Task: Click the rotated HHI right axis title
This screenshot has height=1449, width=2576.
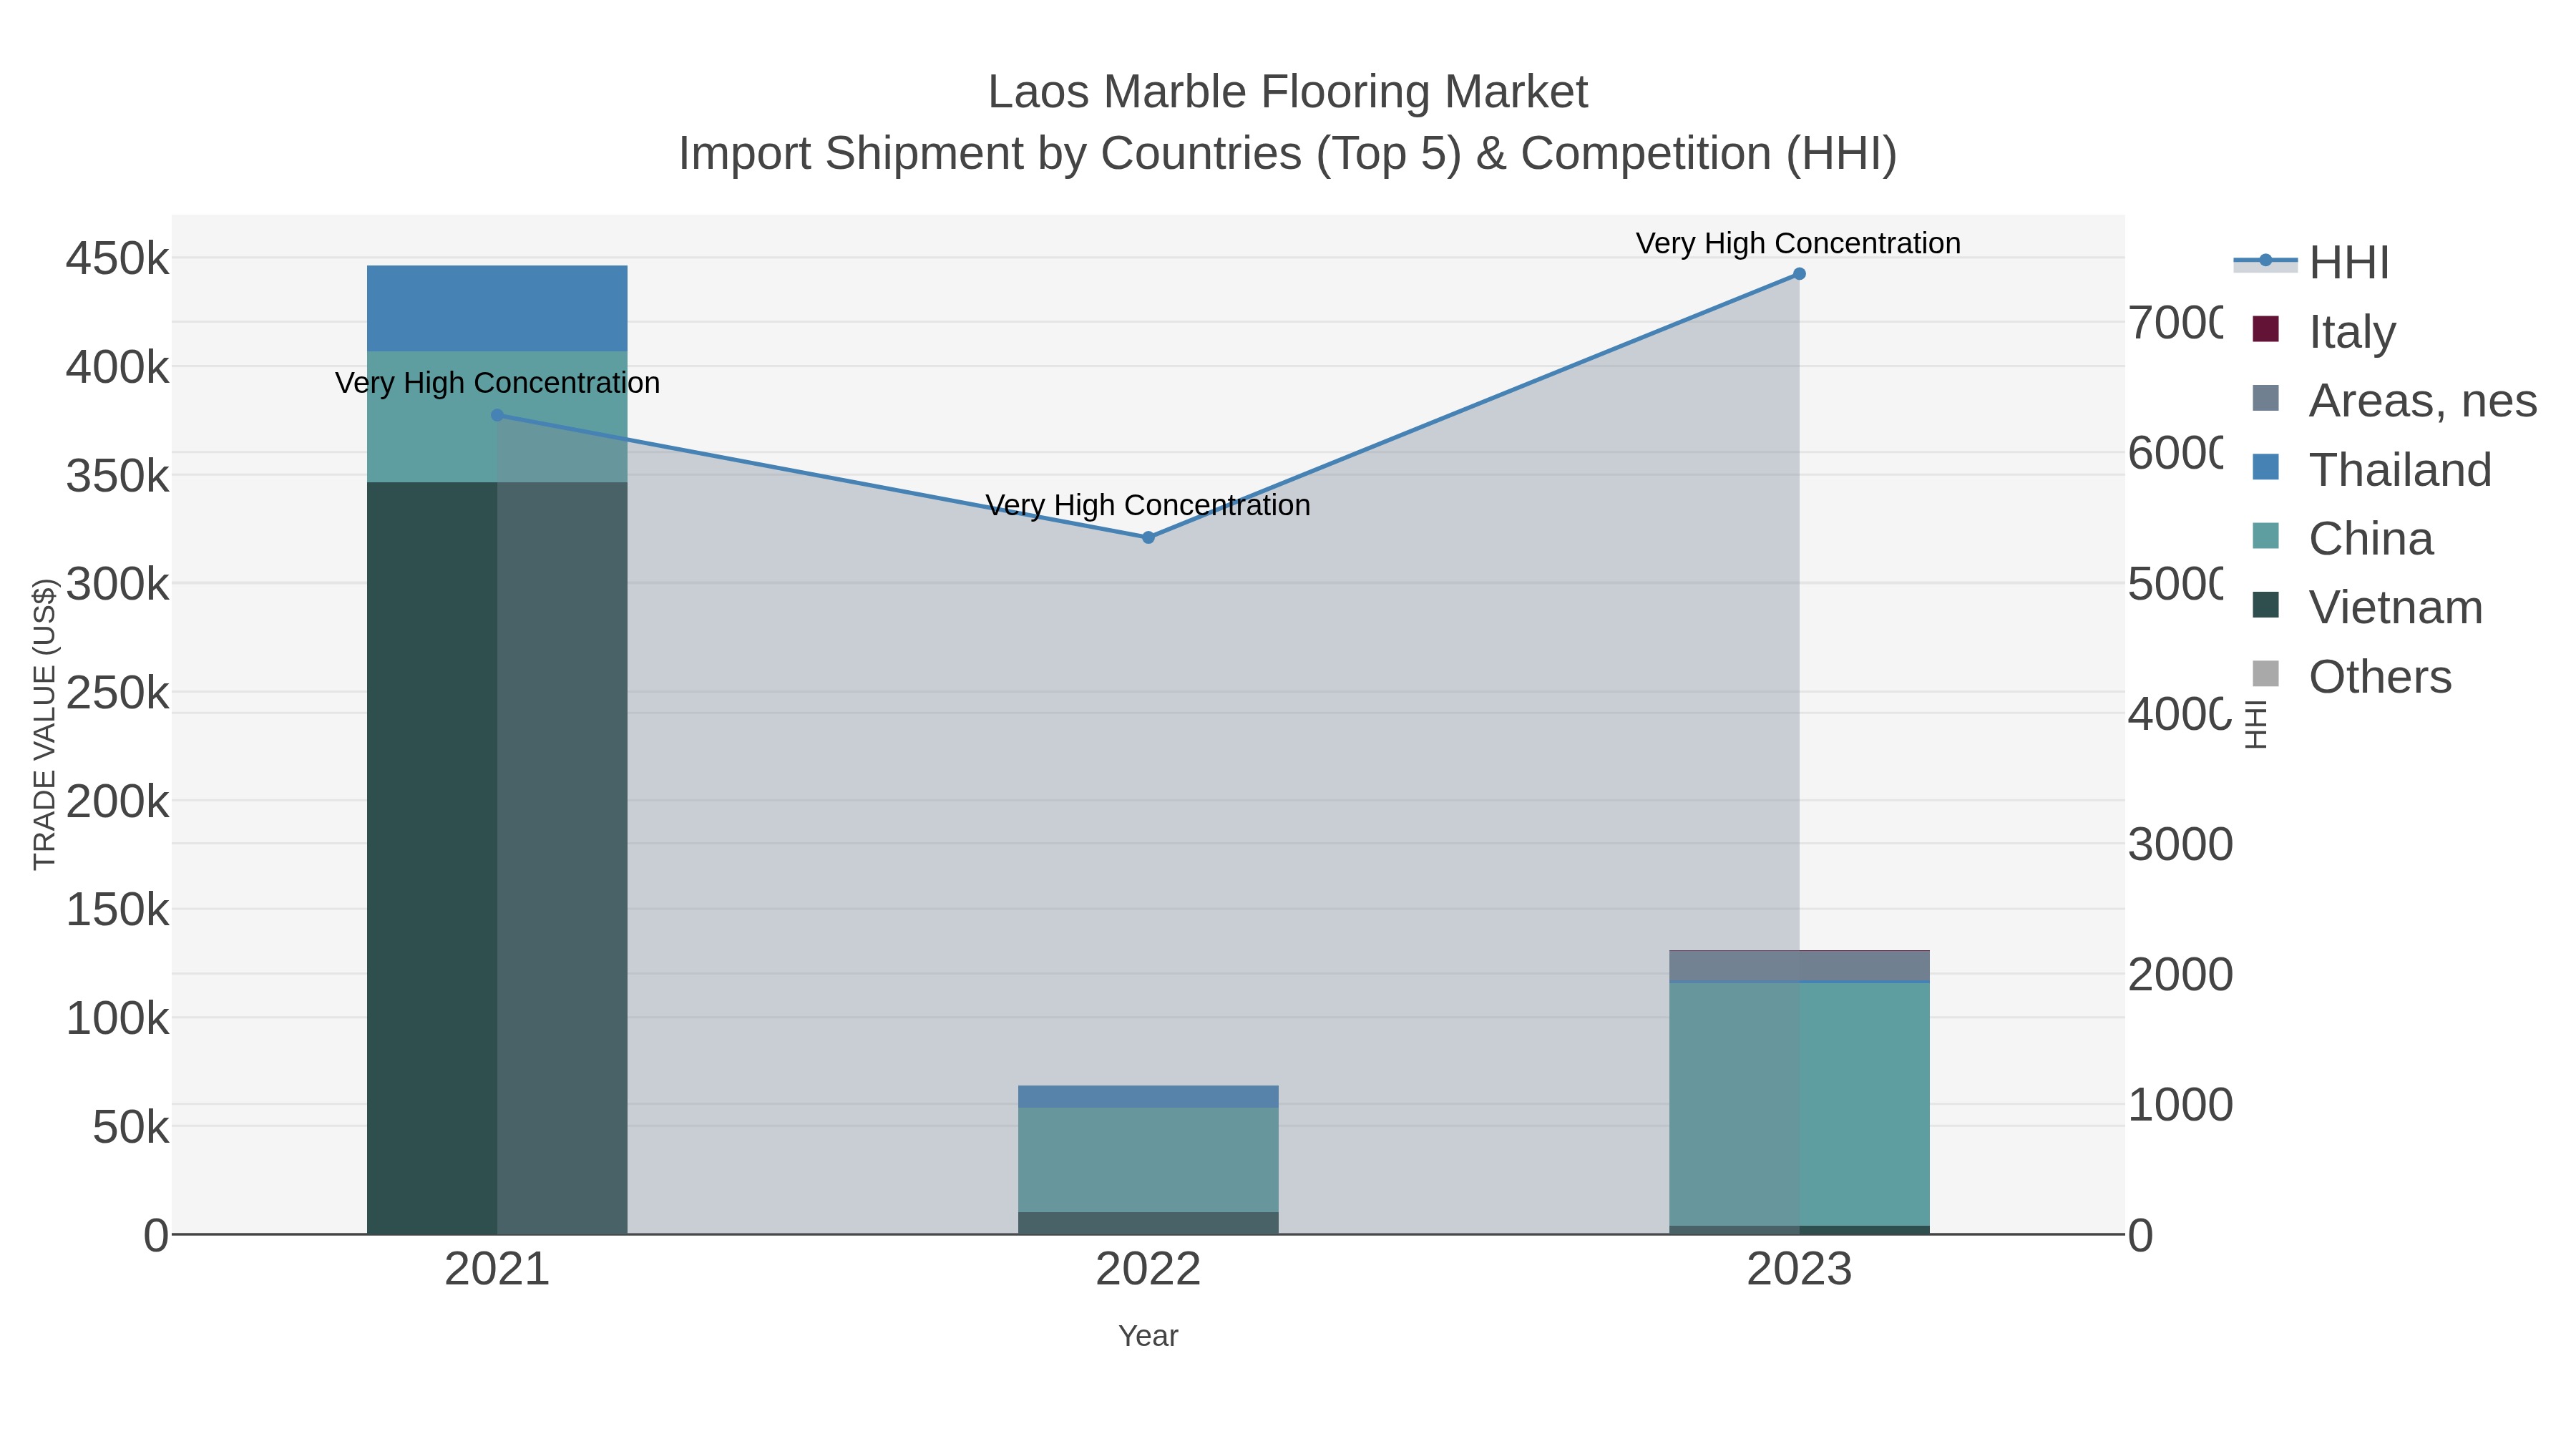Action: pyautogui.click(x=2256, y=724)
